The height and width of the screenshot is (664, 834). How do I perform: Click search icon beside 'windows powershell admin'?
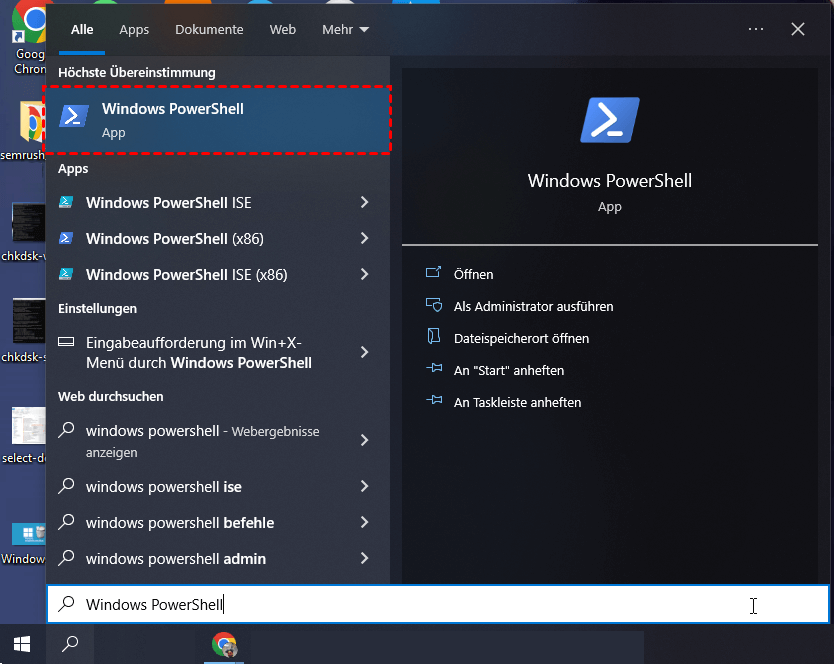66,558
